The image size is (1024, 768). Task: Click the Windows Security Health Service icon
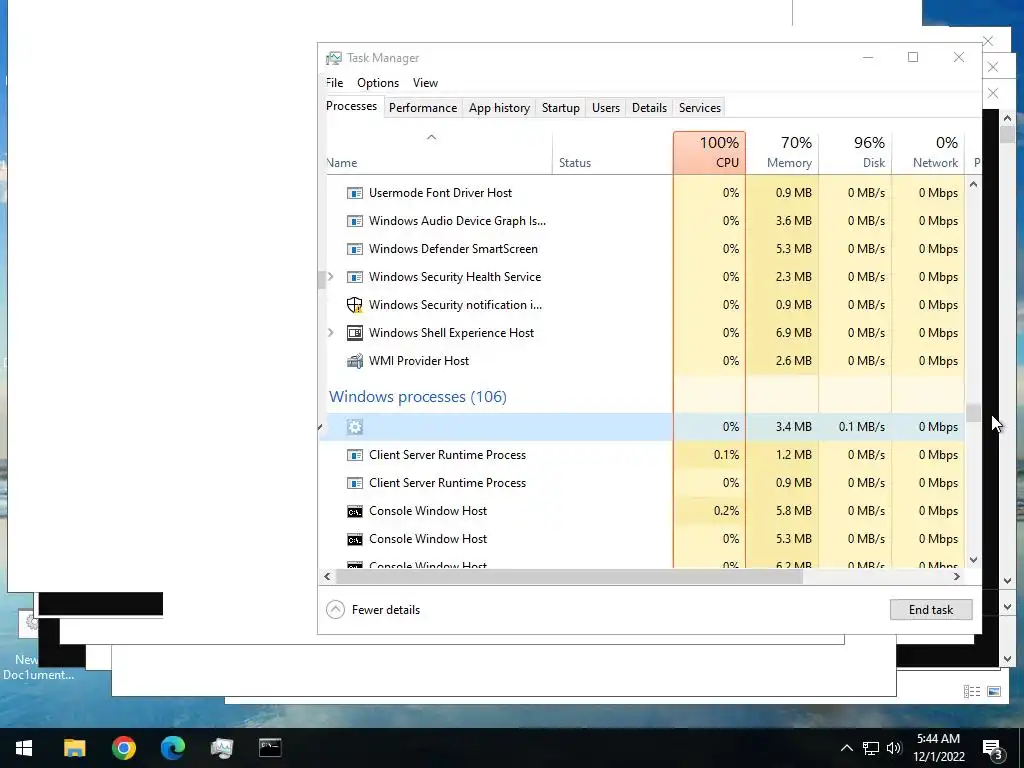(355, 277)
